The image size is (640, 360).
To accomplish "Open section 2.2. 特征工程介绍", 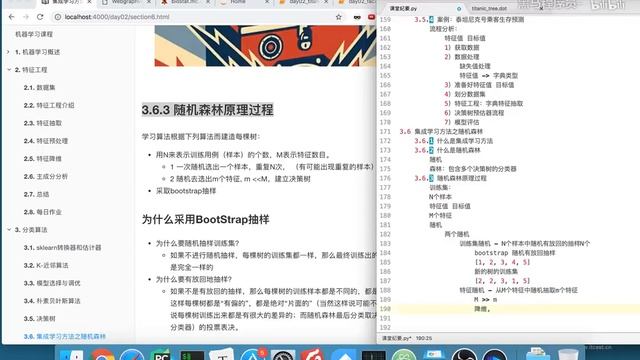I will click(49, 105).
